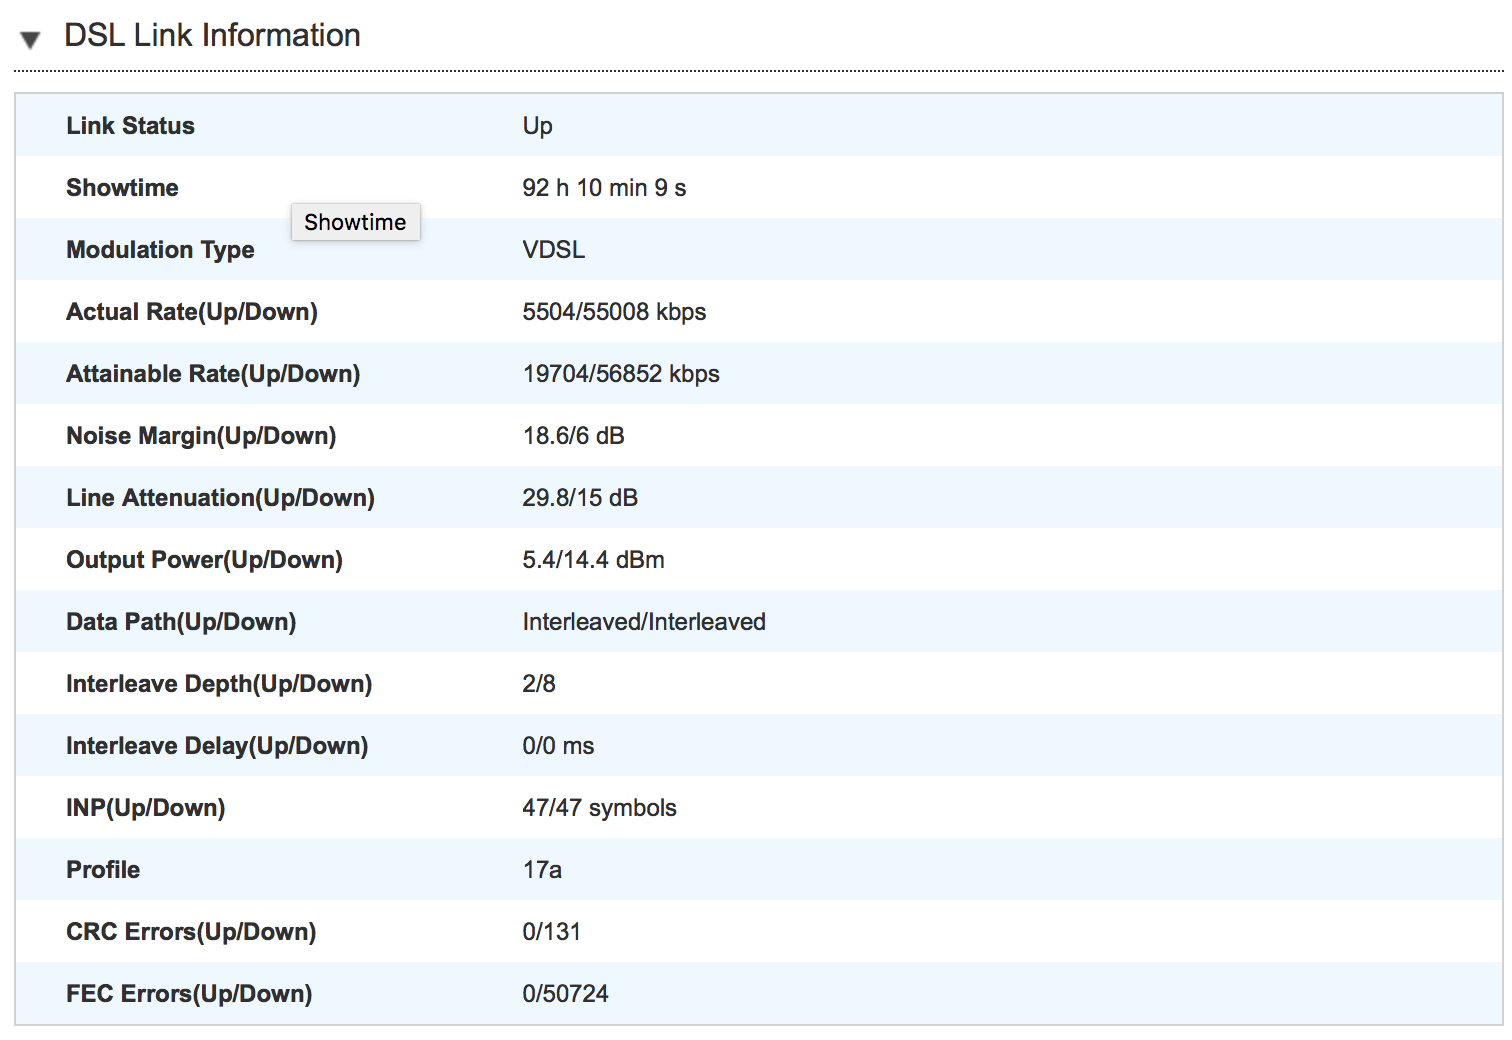Click the 19704/56852 kbps attainable rate value
The width and height of the screenshot is (1512, 1040).
[620, 374]
